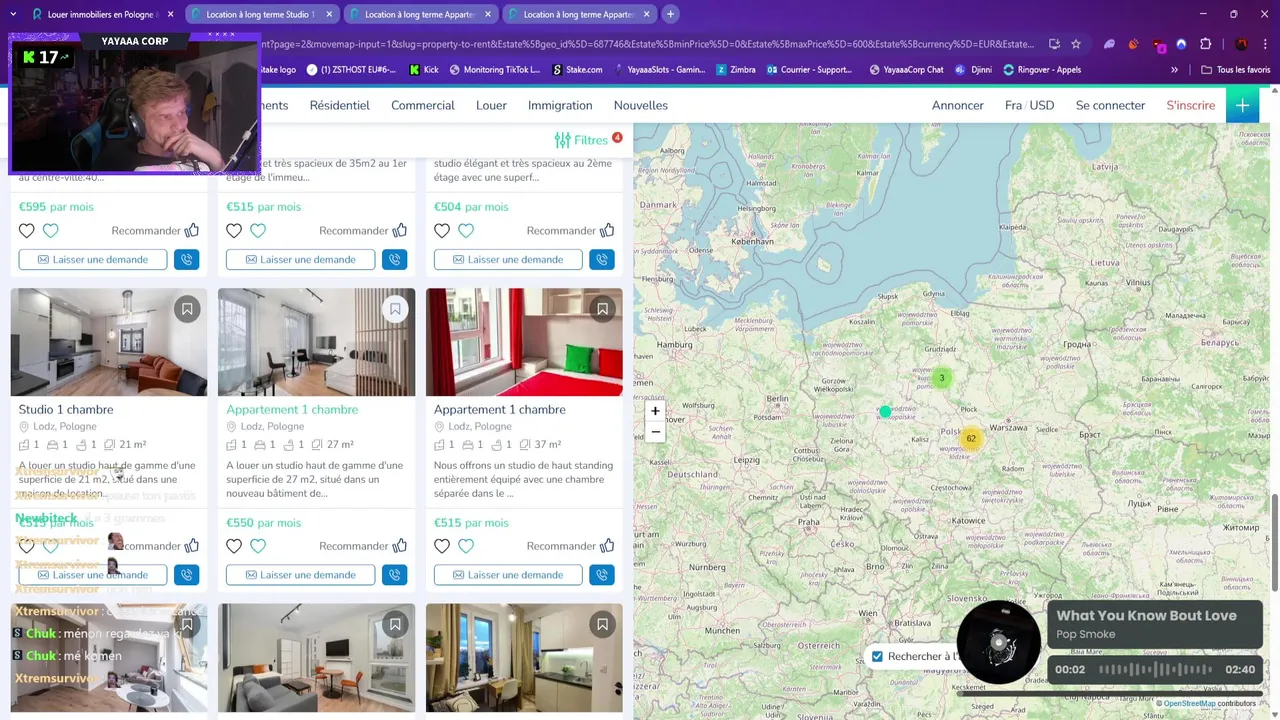The image size is (1280, 720).
Task: Open the Kick bookmark
Action: click(x=424, y=70)
